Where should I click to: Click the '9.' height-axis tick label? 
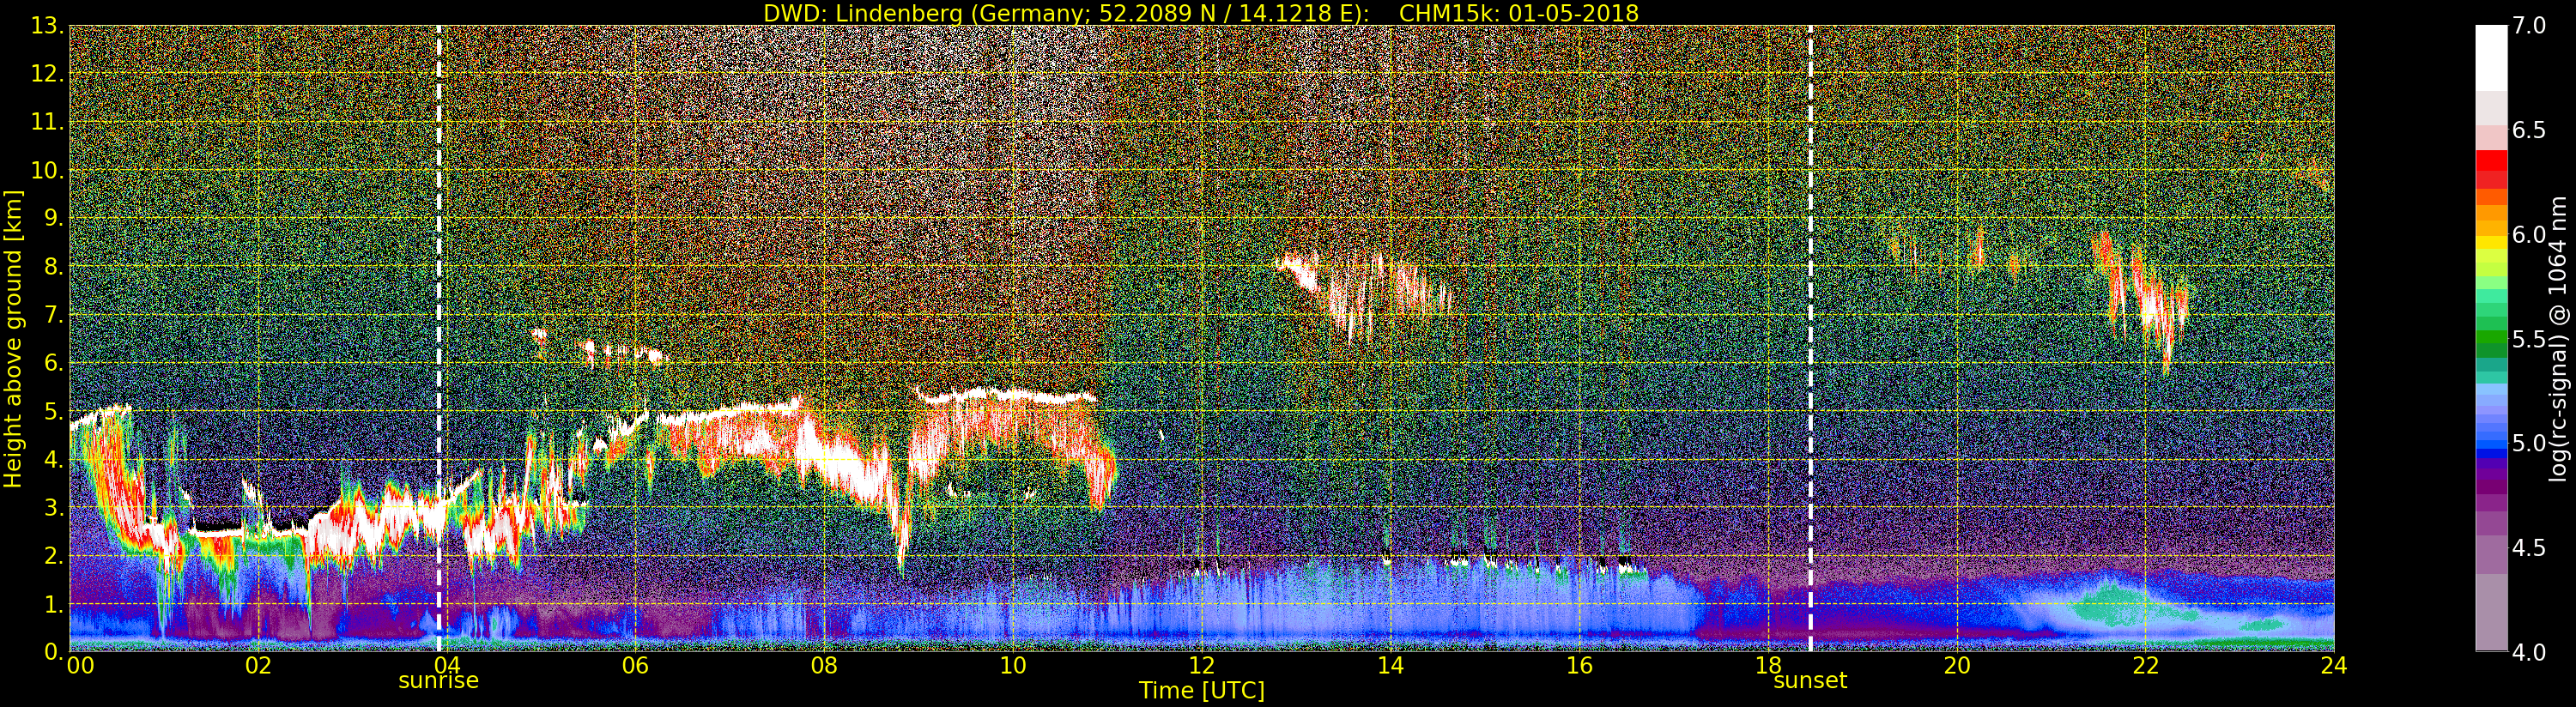(53, 218)
